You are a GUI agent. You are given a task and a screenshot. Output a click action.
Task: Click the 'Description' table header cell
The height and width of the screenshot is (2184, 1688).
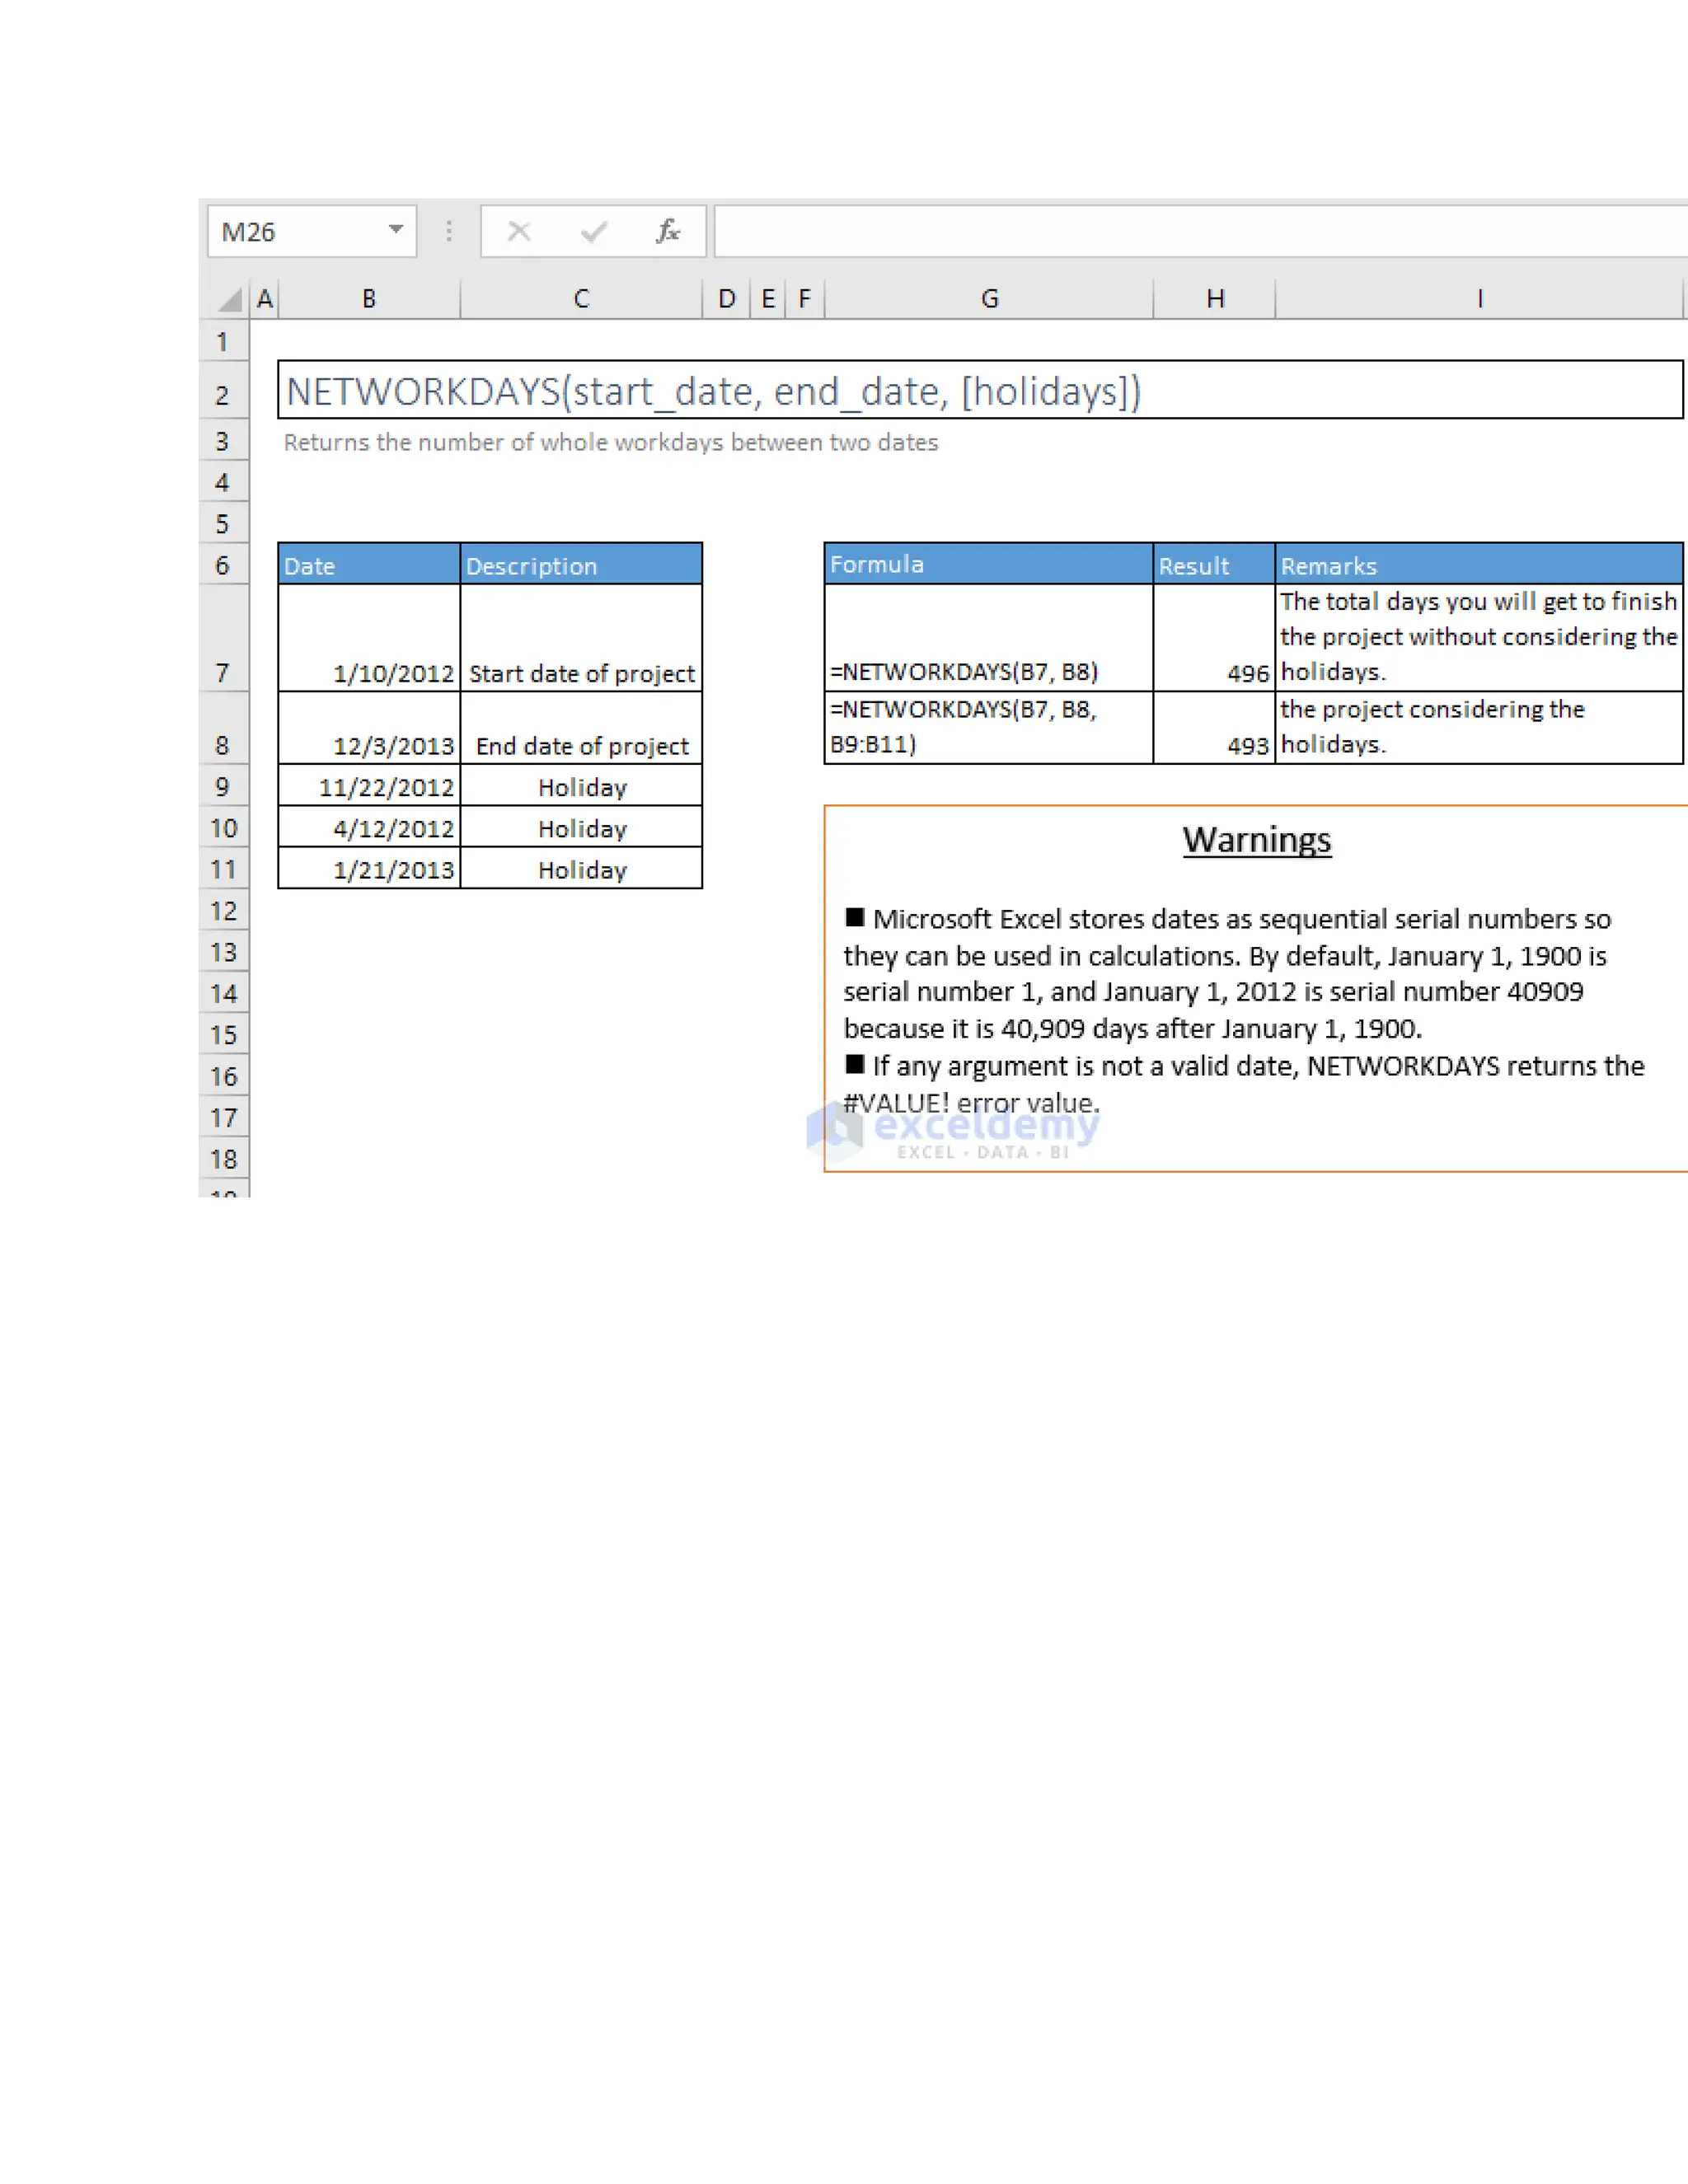coord(581,564)
